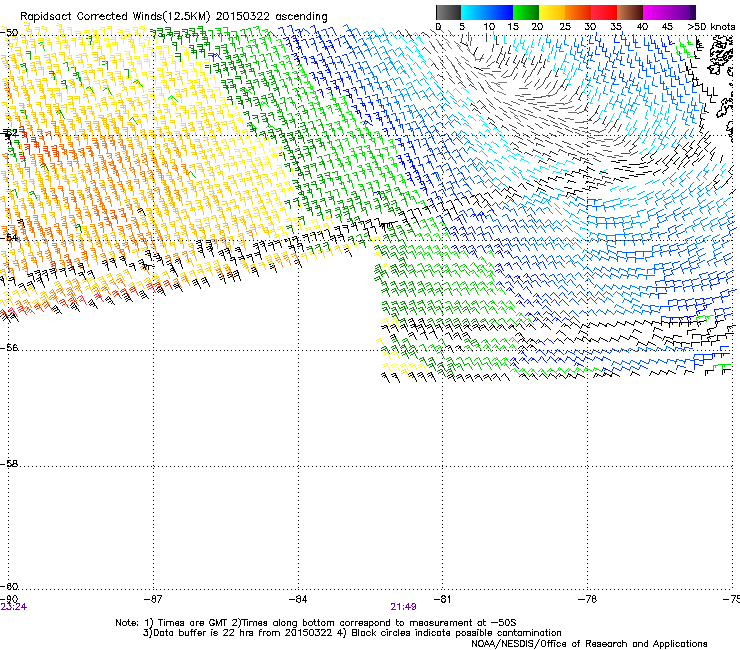Image resolution: width=740 pixels, height=650 pixels.
Task: Click the yellow 20-25 knots legend color
Action: [x=552, y=12]
